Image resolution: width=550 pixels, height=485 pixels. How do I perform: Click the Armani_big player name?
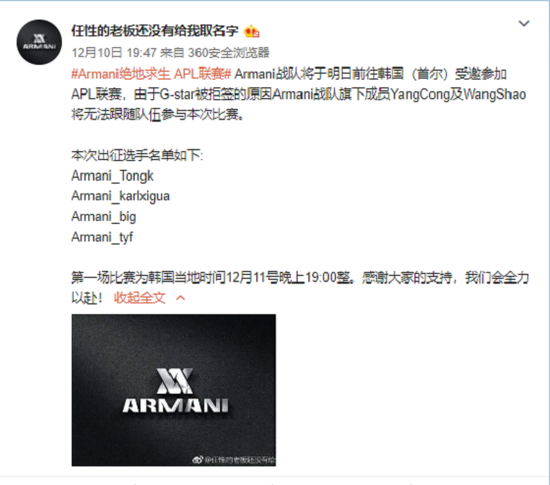(103, 217)
